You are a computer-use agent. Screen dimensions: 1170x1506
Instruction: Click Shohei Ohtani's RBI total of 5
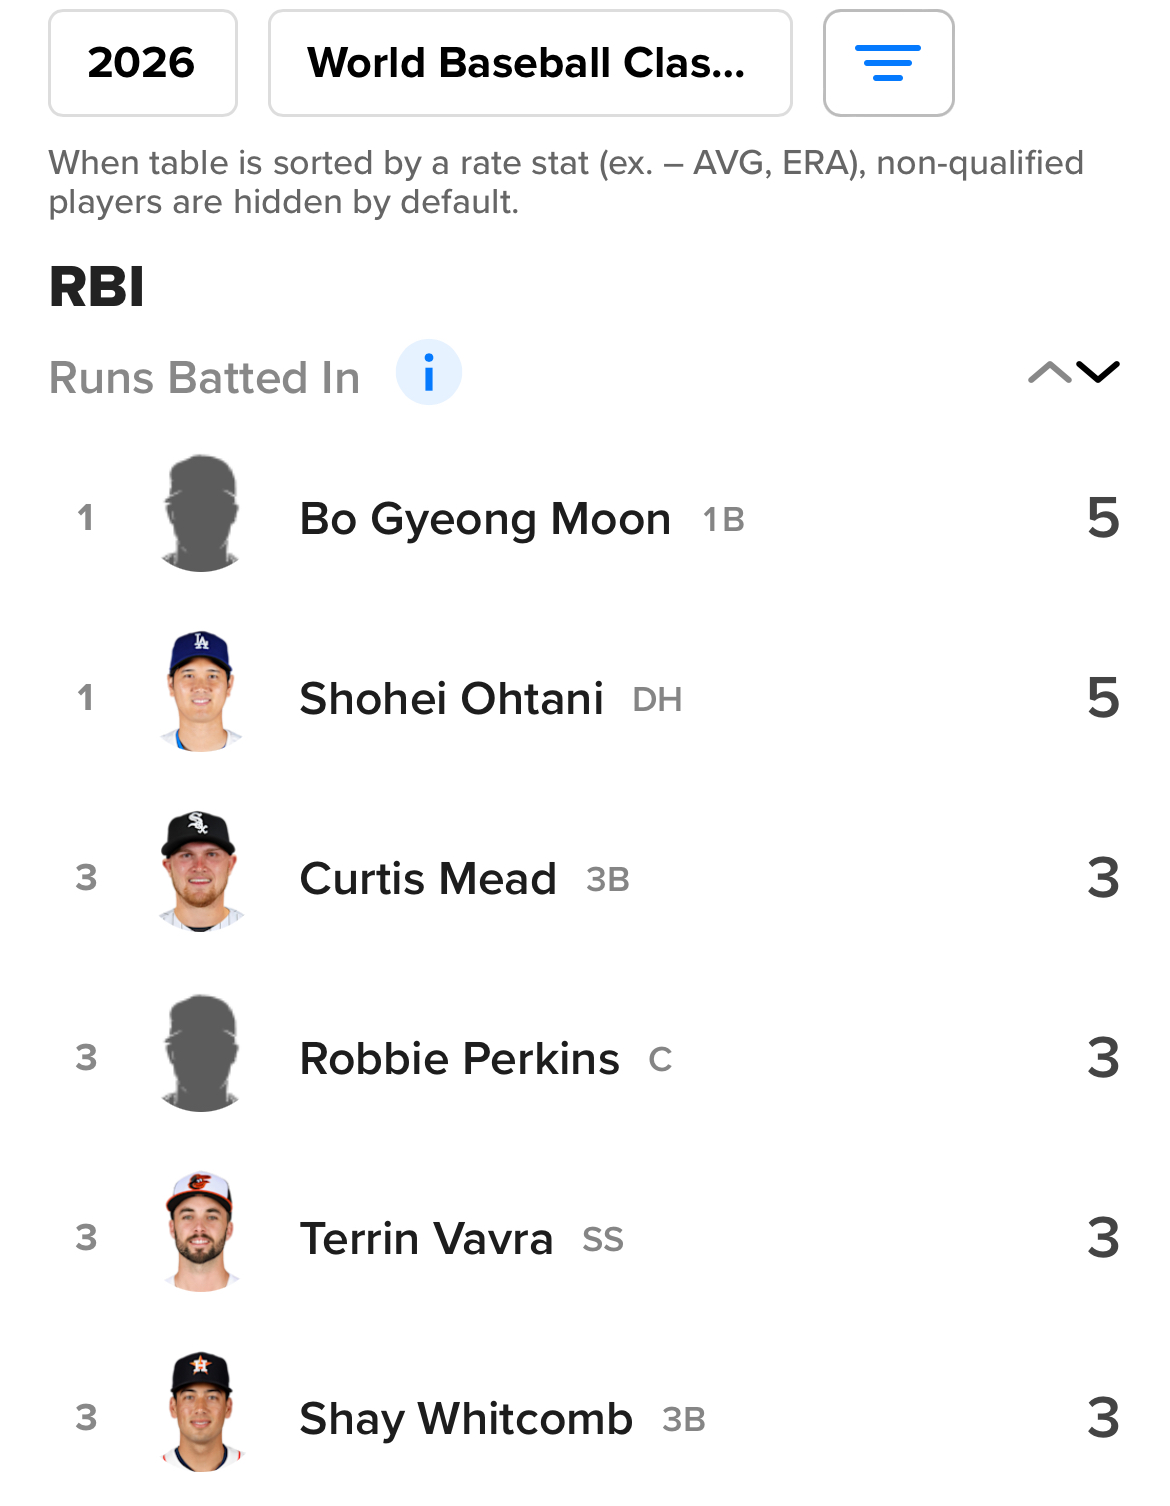point(1102,698)
